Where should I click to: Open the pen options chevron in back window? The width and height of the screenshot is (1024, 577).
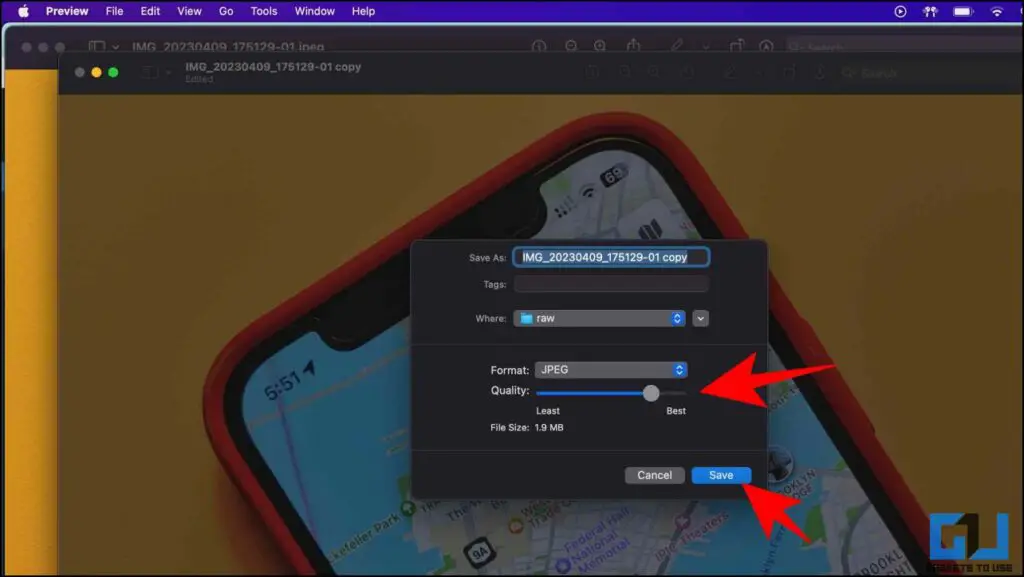pyautogui.click(x=705, y=47)
